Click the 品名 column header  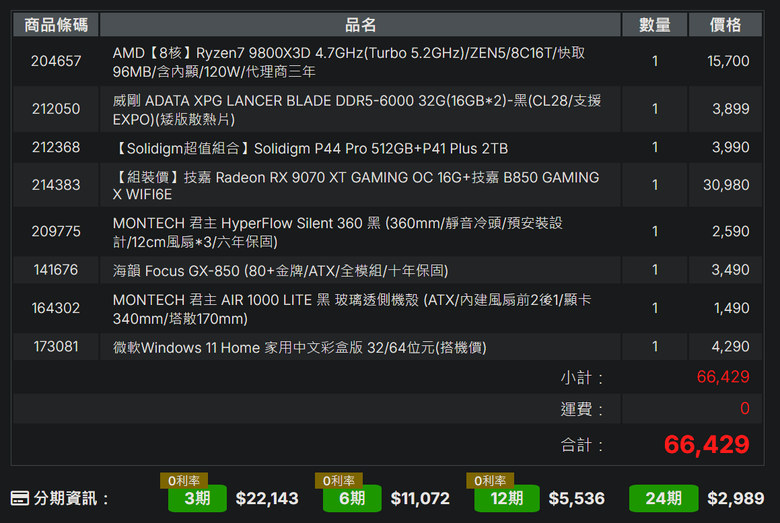click(x=361, y=25)
